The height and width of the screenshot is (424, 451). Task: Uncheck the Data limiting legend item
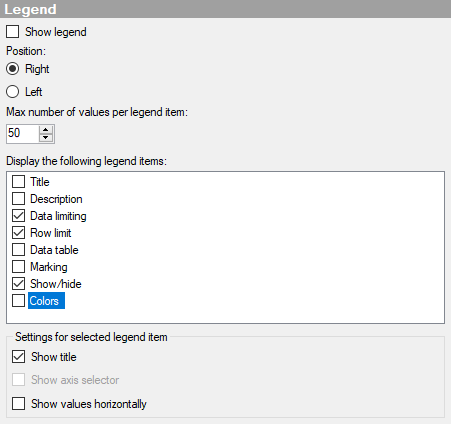tap(18, 216)
